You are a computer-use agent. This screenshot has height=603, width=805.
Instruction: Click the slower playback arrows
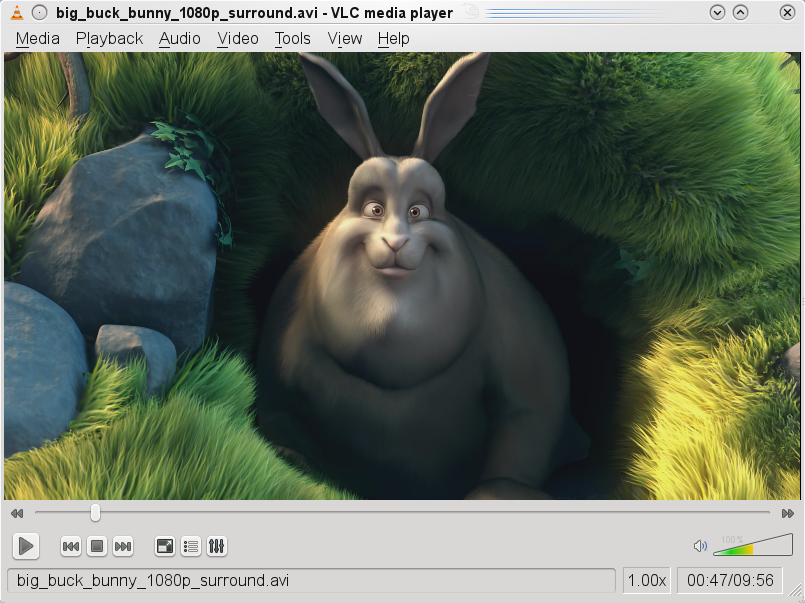pyautogui.click(x=16, y=512)
